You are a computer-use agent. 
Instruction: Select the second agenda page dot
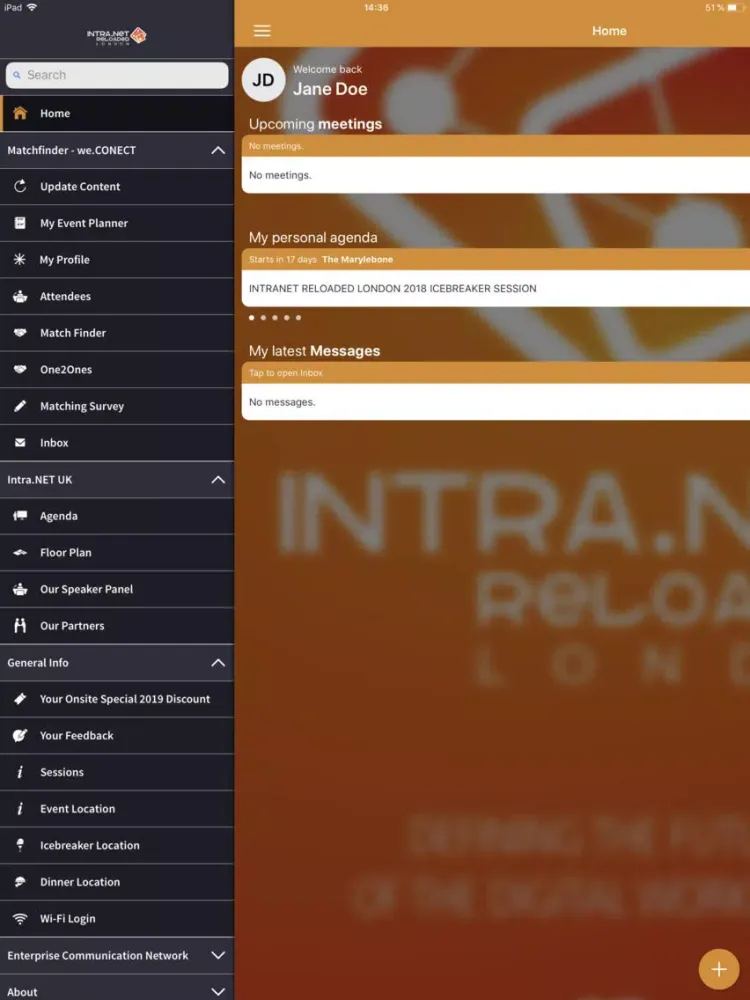tap(263, 318)
